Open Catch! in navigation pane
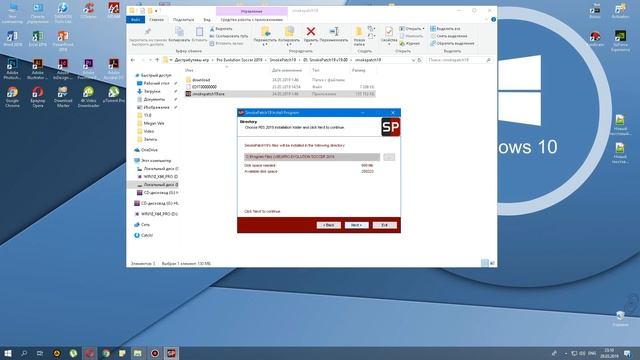 pos(147,236)
